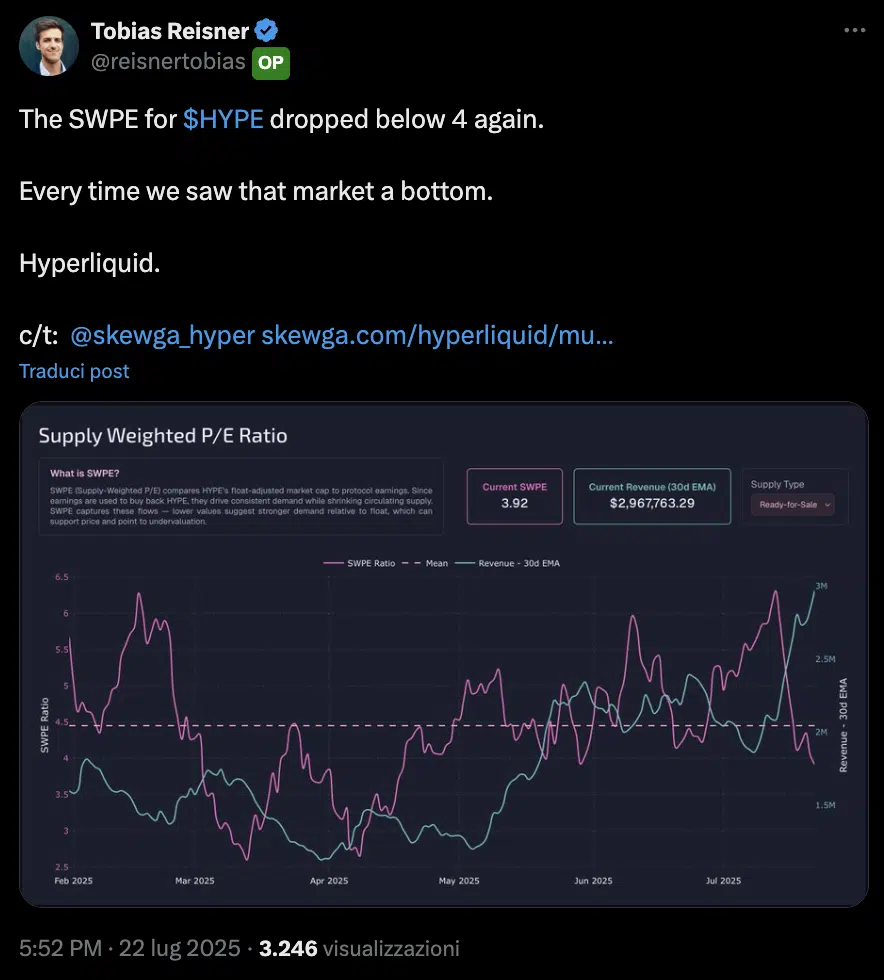Open the @skewga_hyper mention
This screenshot has width=884, height=980.
point(163,335)
